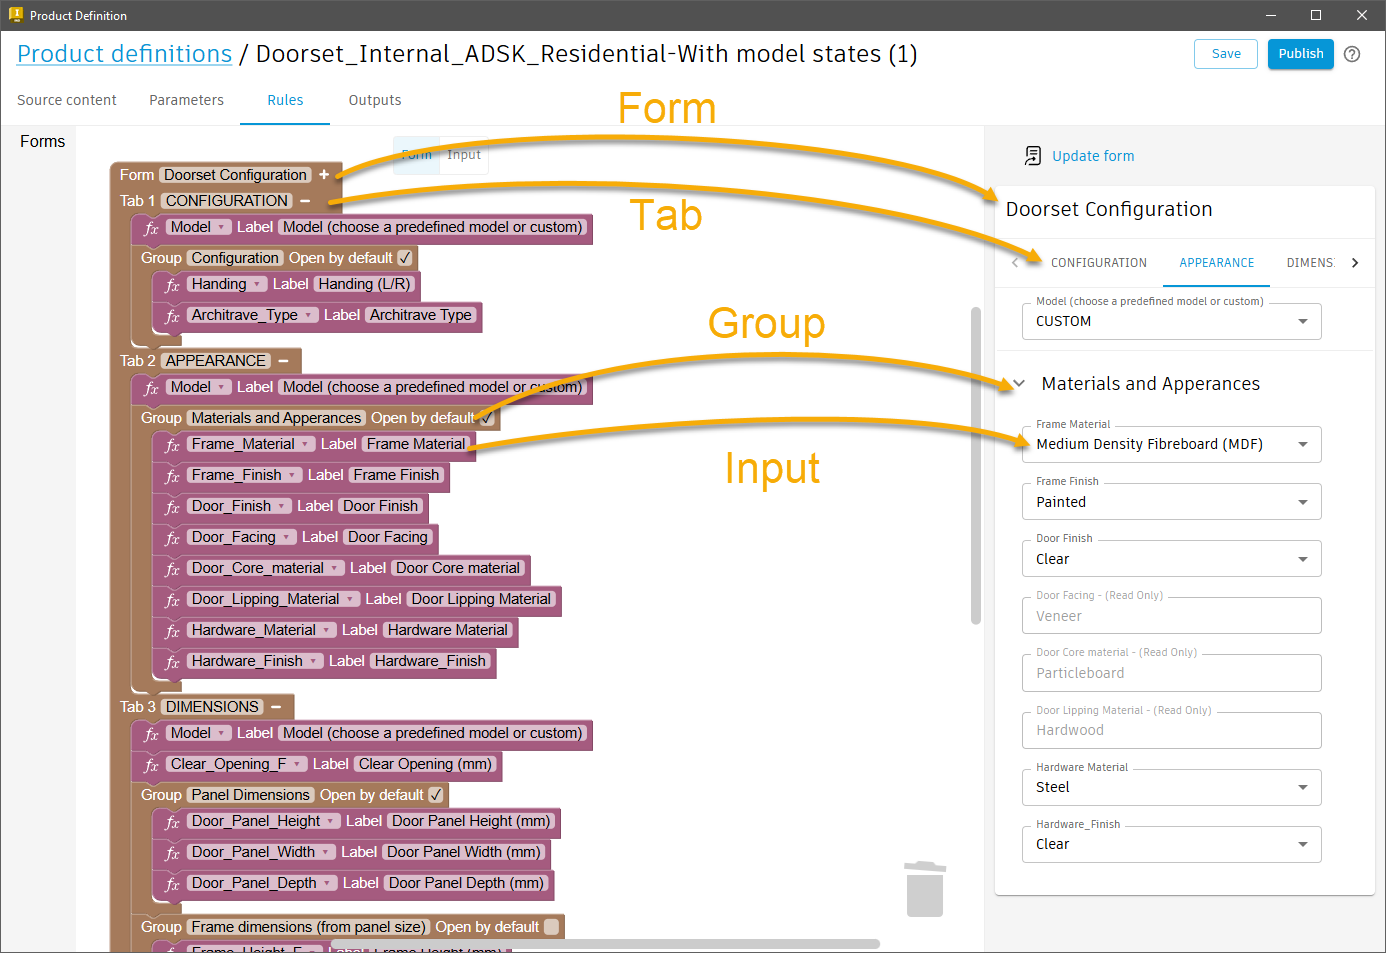Image resolution: width=1386 pixels, height=953 pixels.
Task: Click the fx icon on the Architrave_Type row
Action: click(x=172, y=316)
